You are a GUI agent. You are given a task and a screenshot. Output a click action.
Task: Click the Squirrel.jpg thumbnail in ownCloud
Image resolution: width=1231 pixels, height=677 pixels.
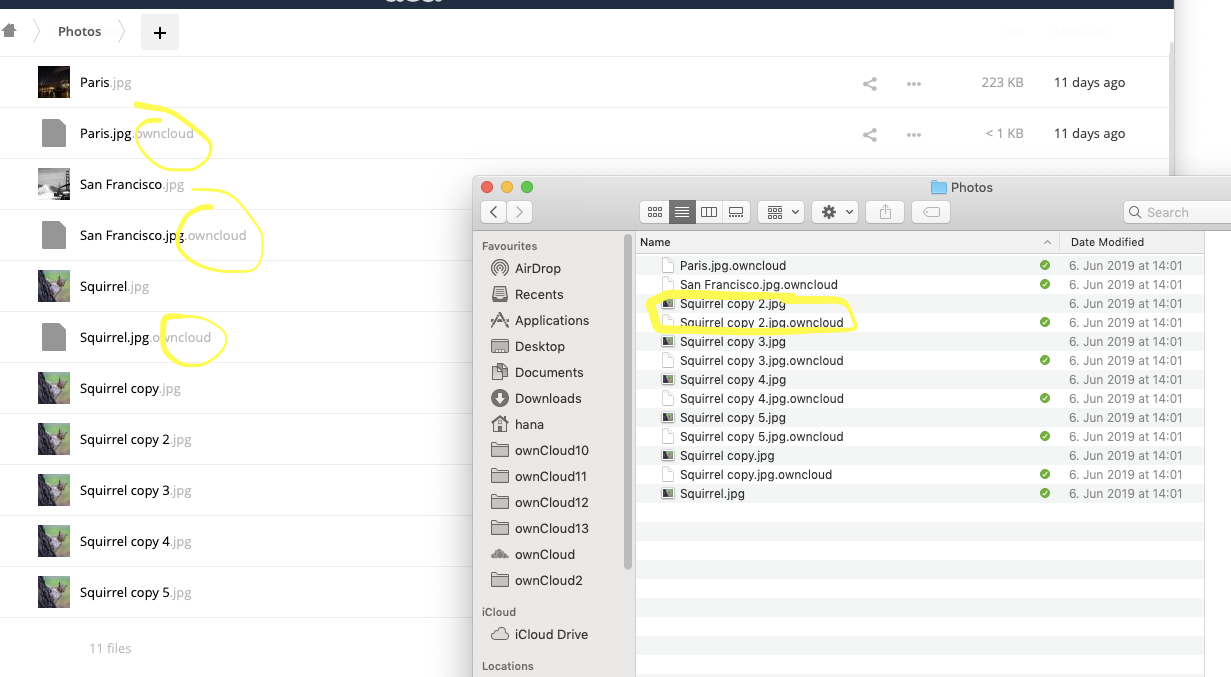[54, 286]
